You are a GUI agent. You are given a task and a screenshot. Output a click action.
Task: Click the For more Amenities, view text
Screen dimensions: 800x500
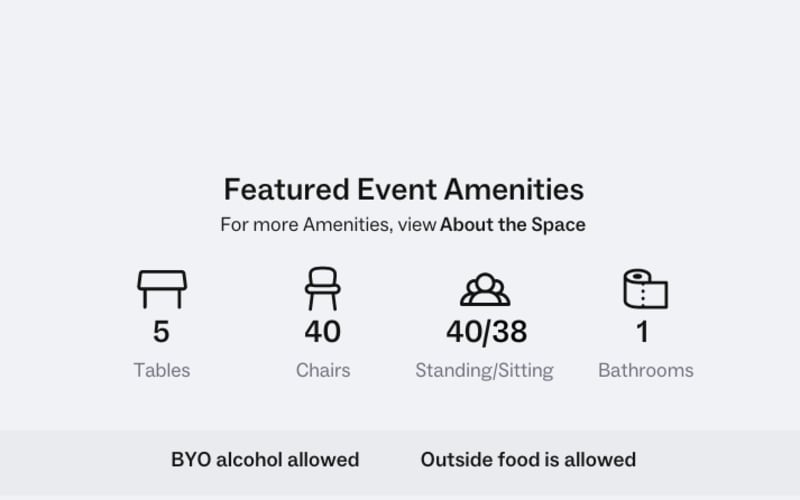328,225
